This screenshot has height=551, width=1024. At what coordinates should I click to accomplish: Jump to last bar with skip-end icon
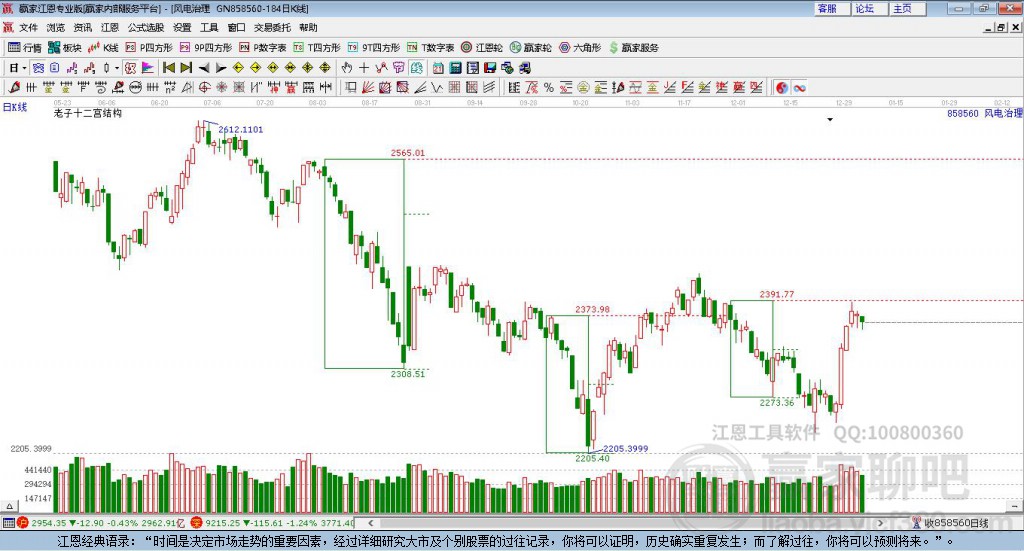pyautogui.click(x=186, y=68)
